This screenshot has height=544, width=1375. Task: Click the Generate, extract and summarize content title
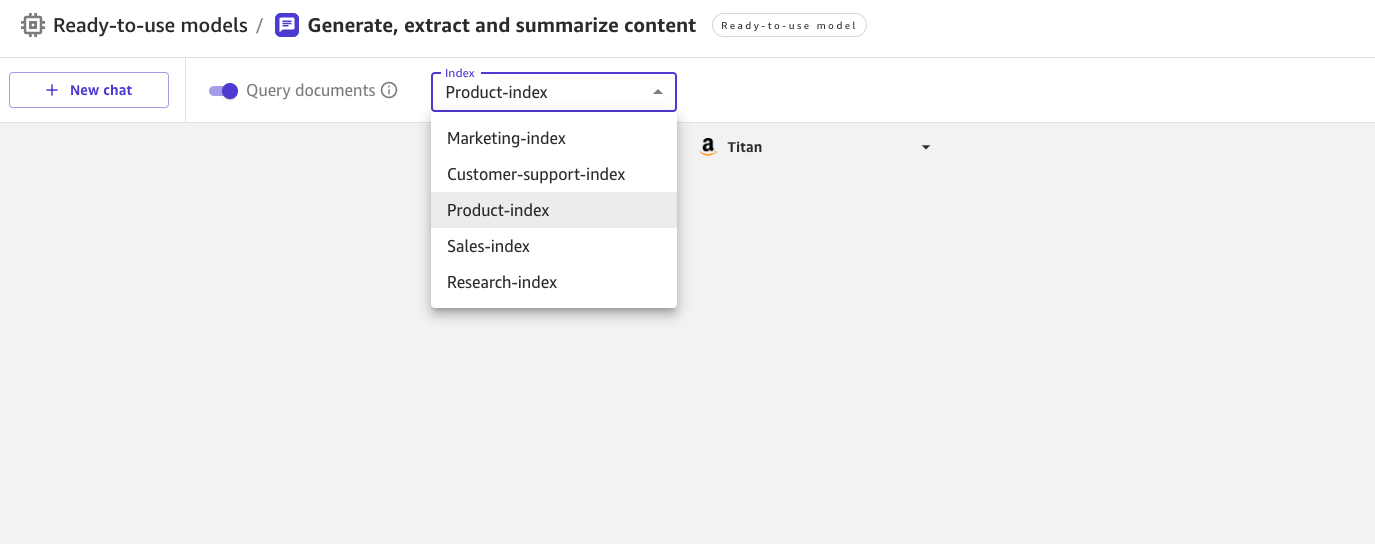(x=501, y=25)
